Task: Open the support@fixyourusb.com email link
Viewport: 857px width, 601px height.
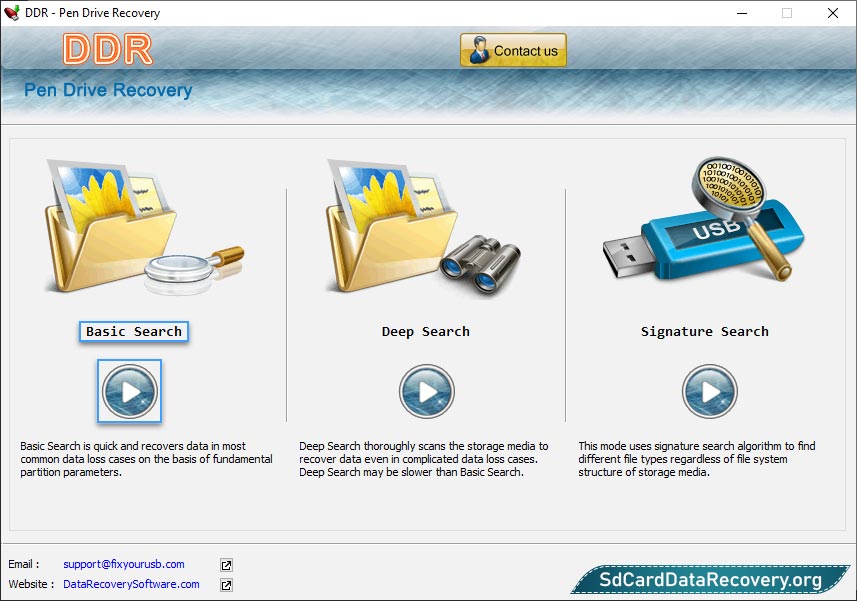Action: pyautogui.click(x=124, y=565)
